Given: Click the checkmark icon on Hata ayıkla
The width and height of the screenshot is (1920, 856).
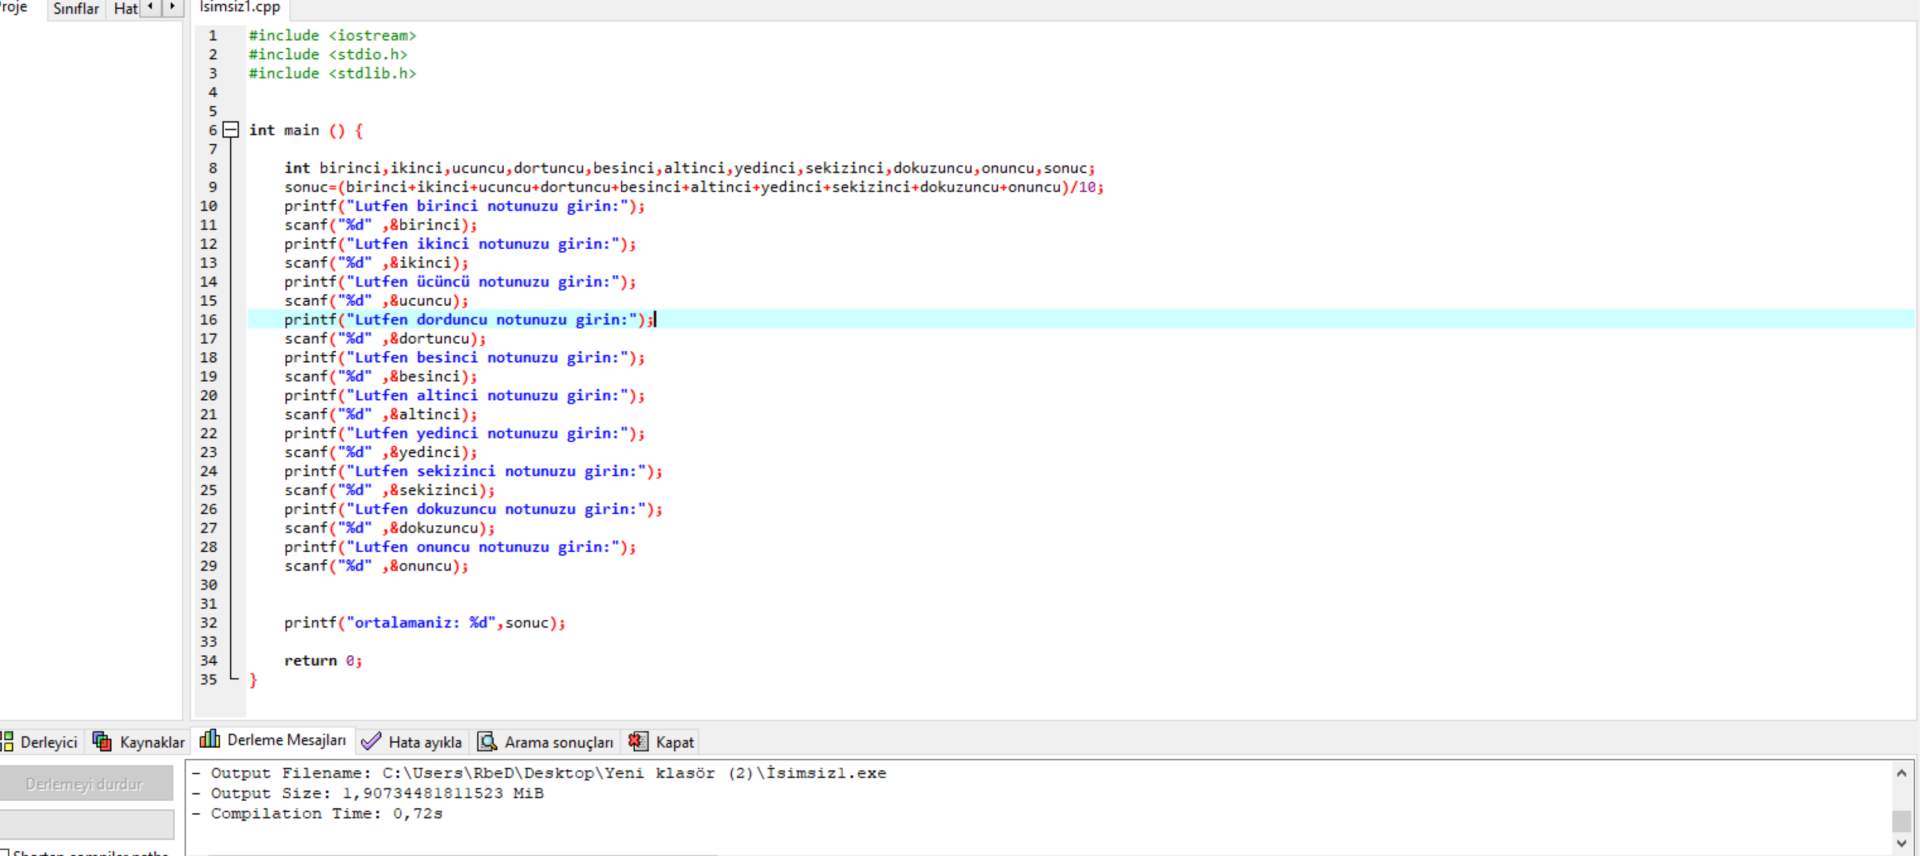Looking at the screenshot, I should coord(371,741).
